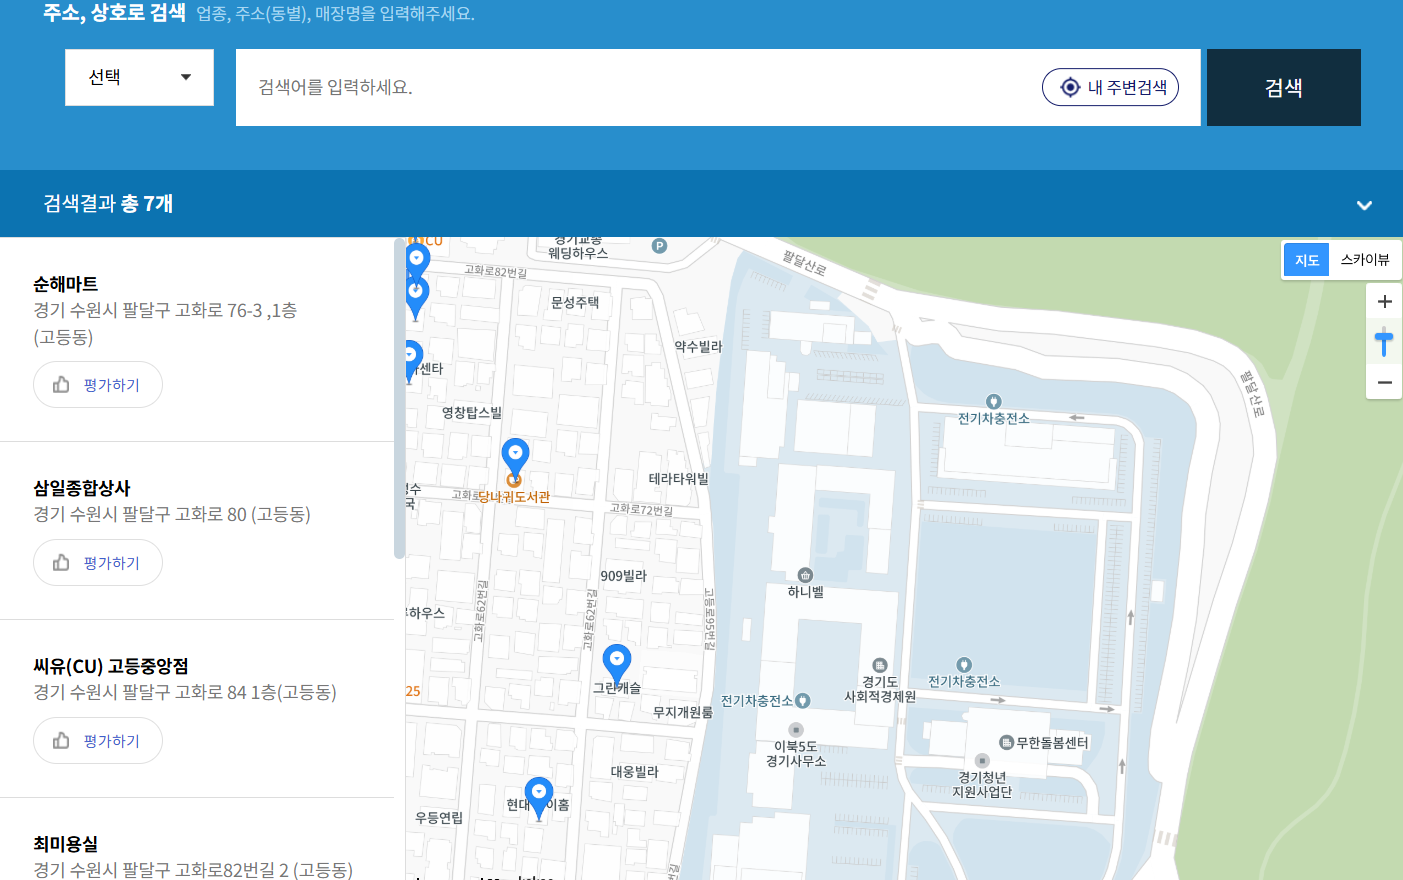Open the 최미용실 result title

(66, 844)
